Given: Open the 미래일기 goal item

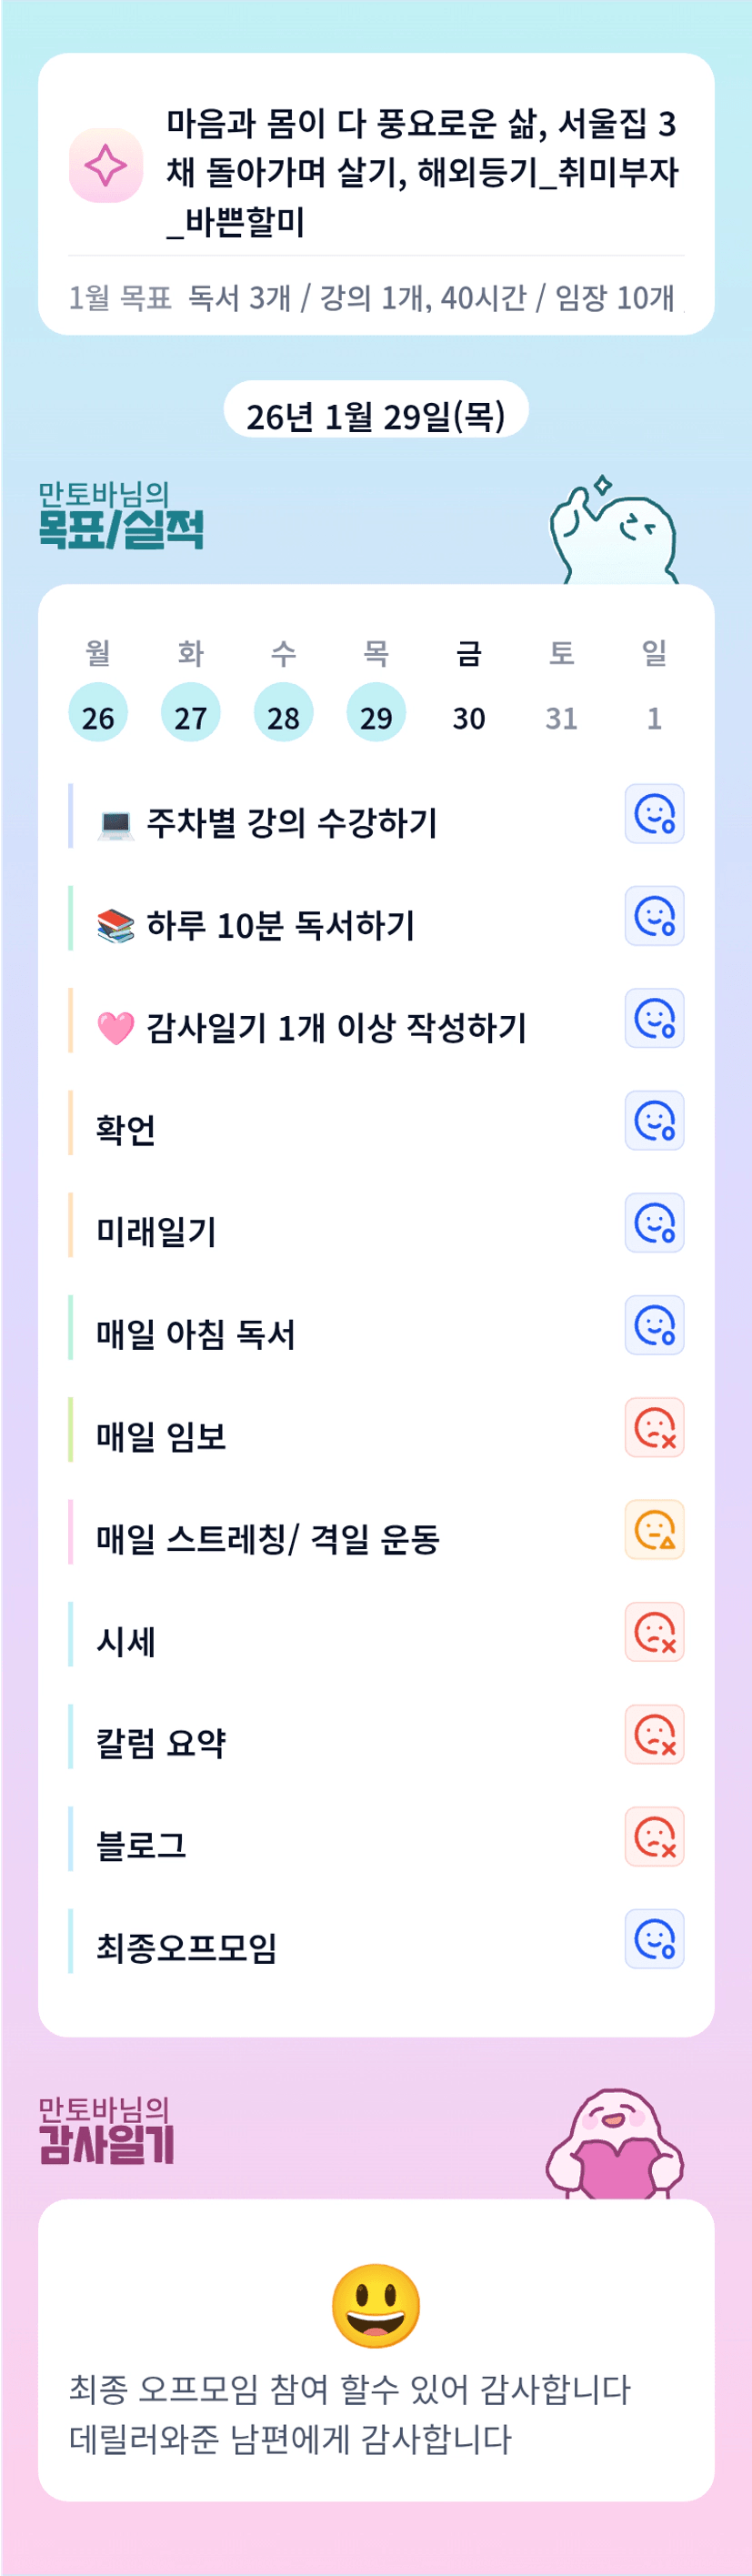Looking at the screenshot, I should click(157, 1232).
